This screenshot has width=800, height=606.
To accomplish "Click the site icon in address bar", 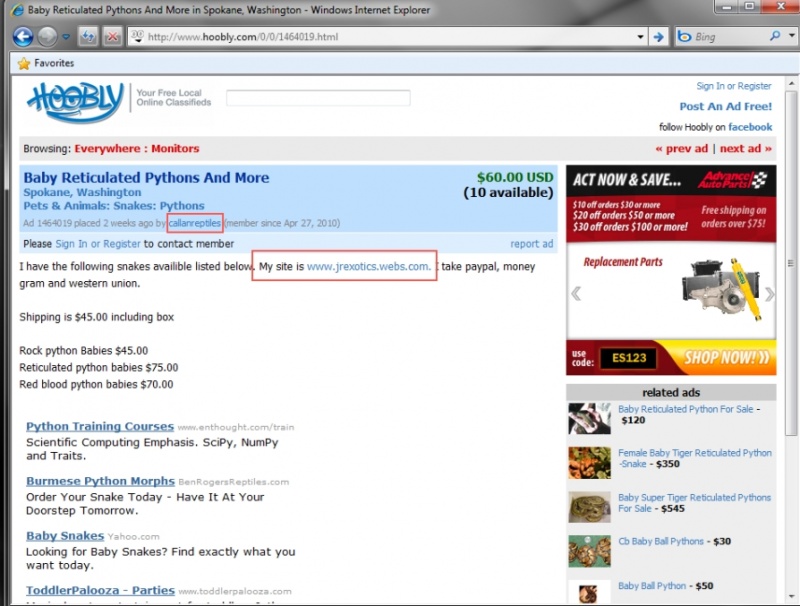I will (137, 36).
